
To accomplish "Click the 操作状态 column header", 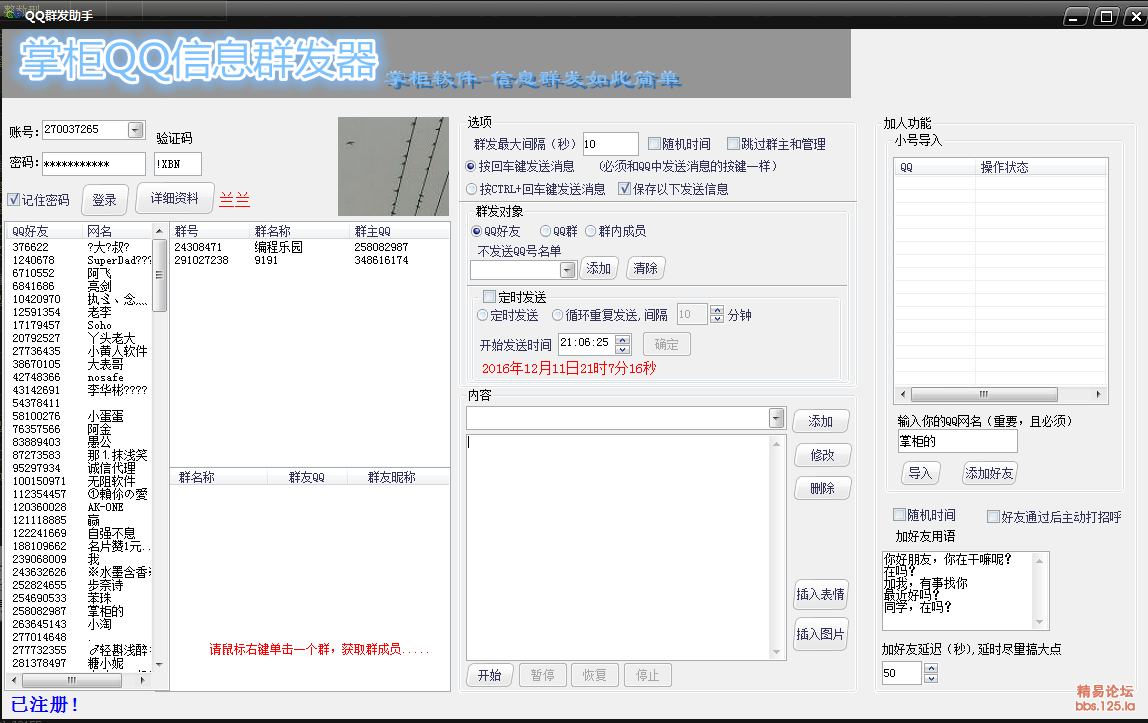I will 1040,168.
